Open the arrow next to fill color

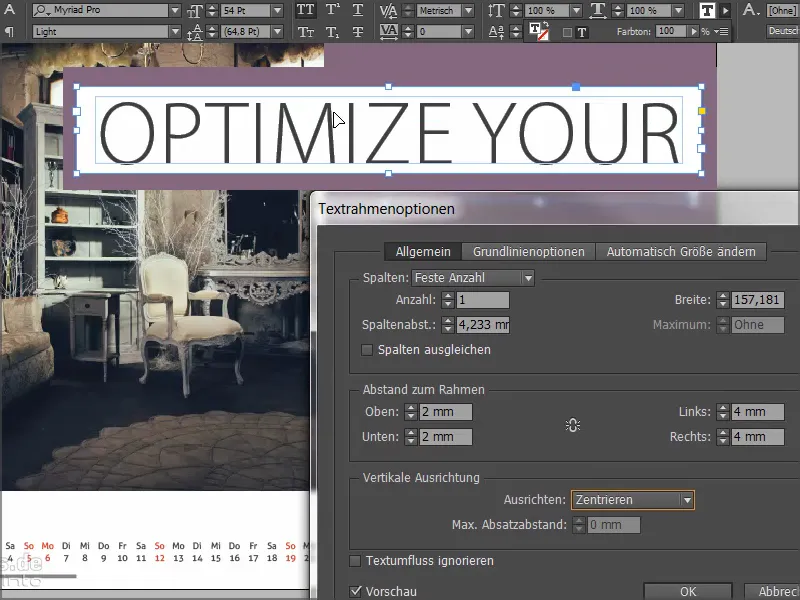coord(725,10)
